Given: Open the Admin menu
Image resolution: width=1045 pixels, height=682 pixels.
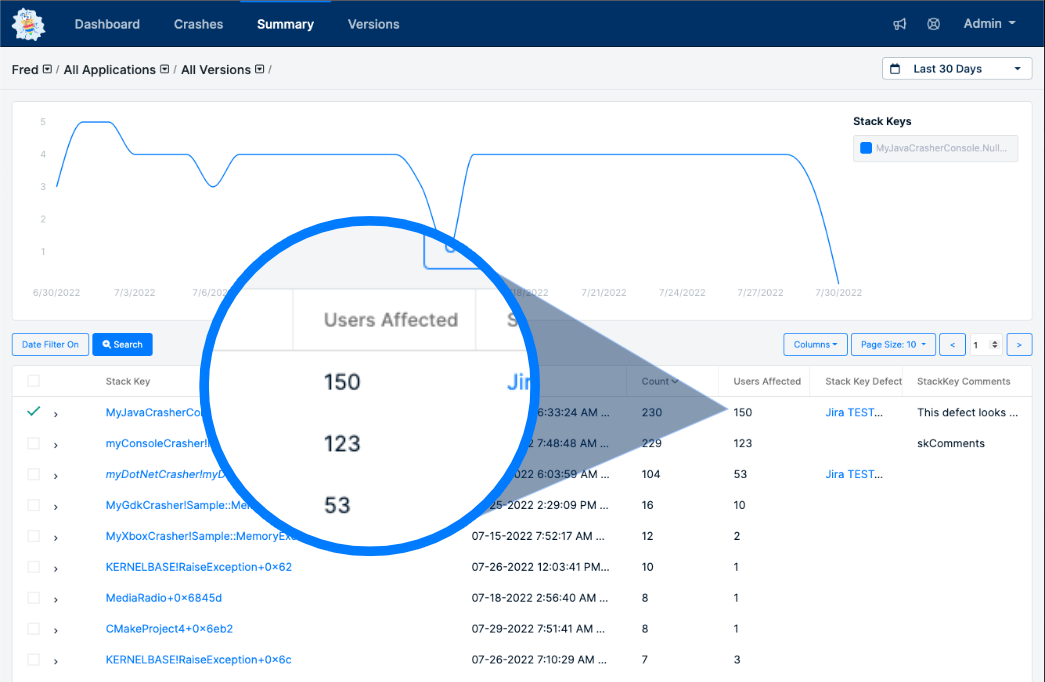Looking at the screenshot, I should [x=988, y=23].
